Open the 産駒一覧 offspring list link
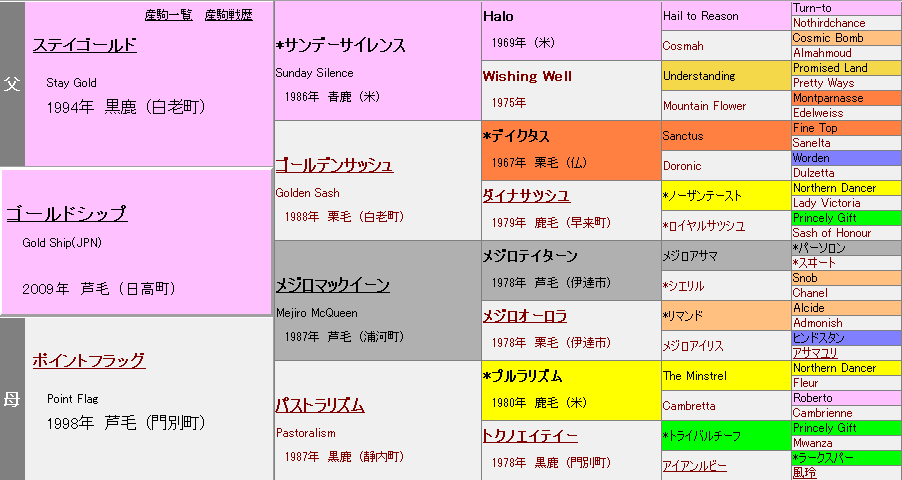 tap(168, 15)
